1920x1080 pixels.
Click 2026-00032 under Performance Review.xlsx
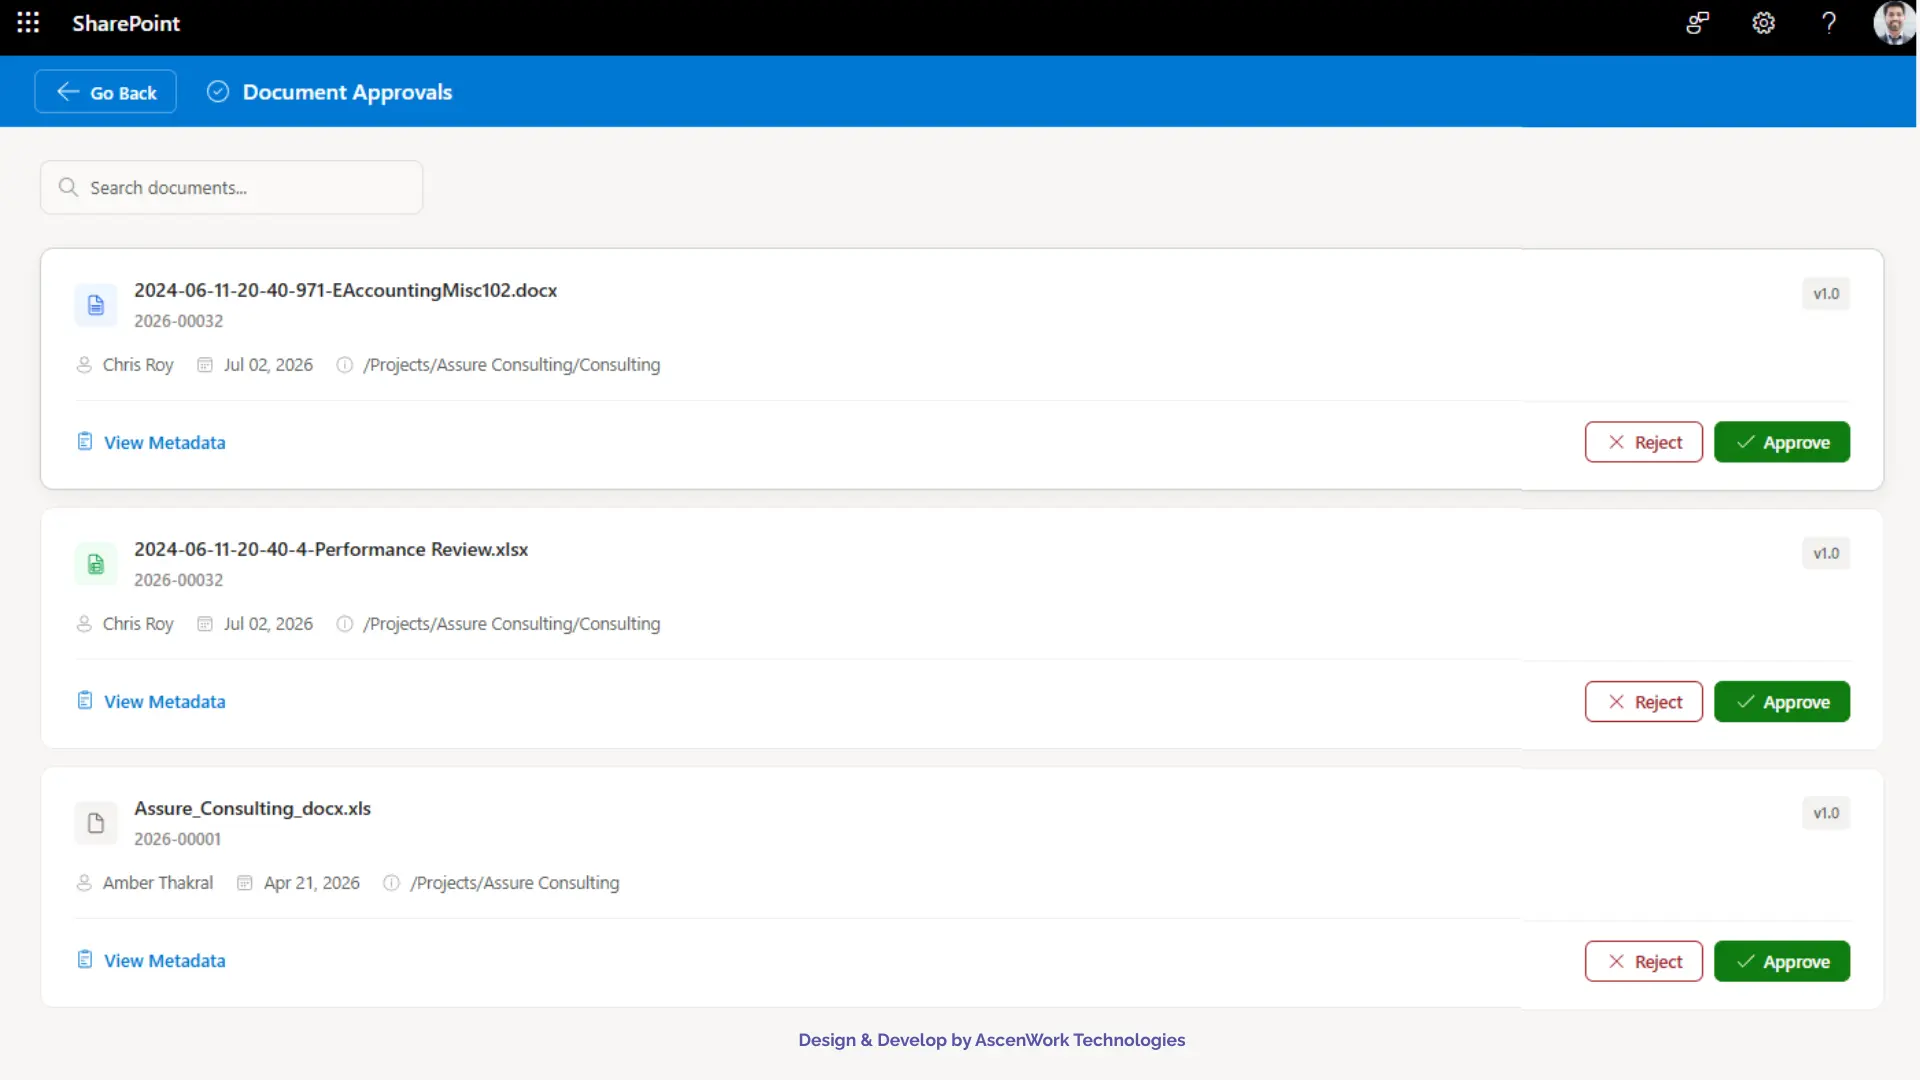coord(179,580)
